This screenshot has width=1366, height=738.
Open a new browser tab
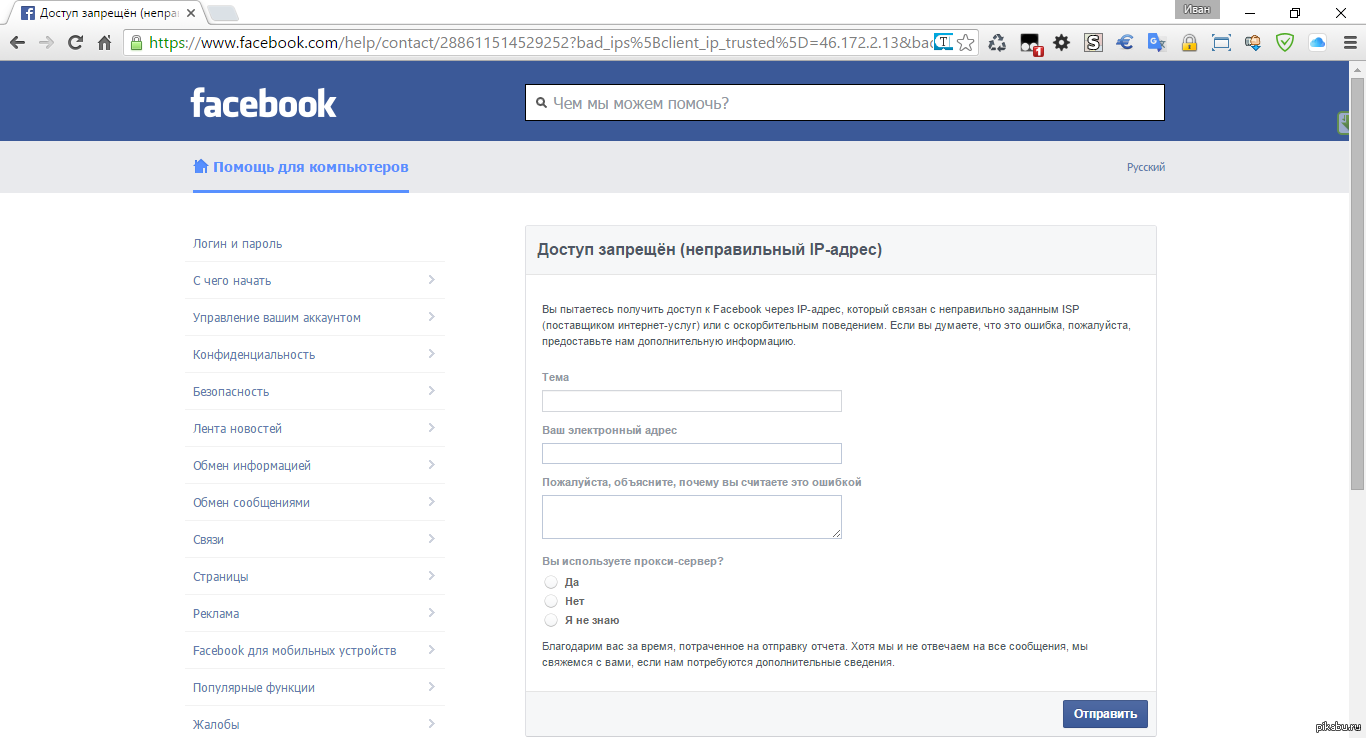[x=222, y=14]
